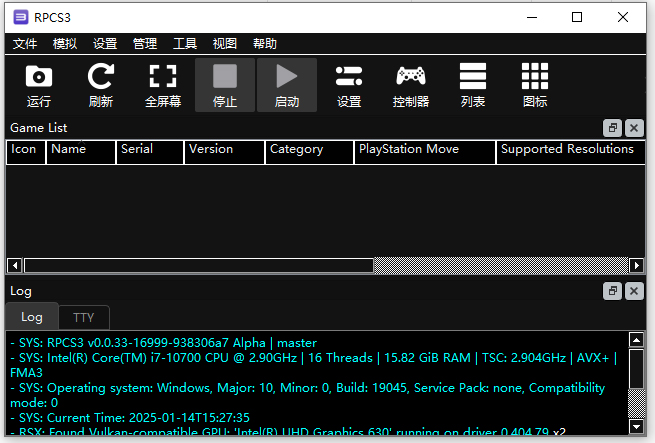Click the 停止 stop button
This screenshot has height=443, width=655.
tap(225, 85)
